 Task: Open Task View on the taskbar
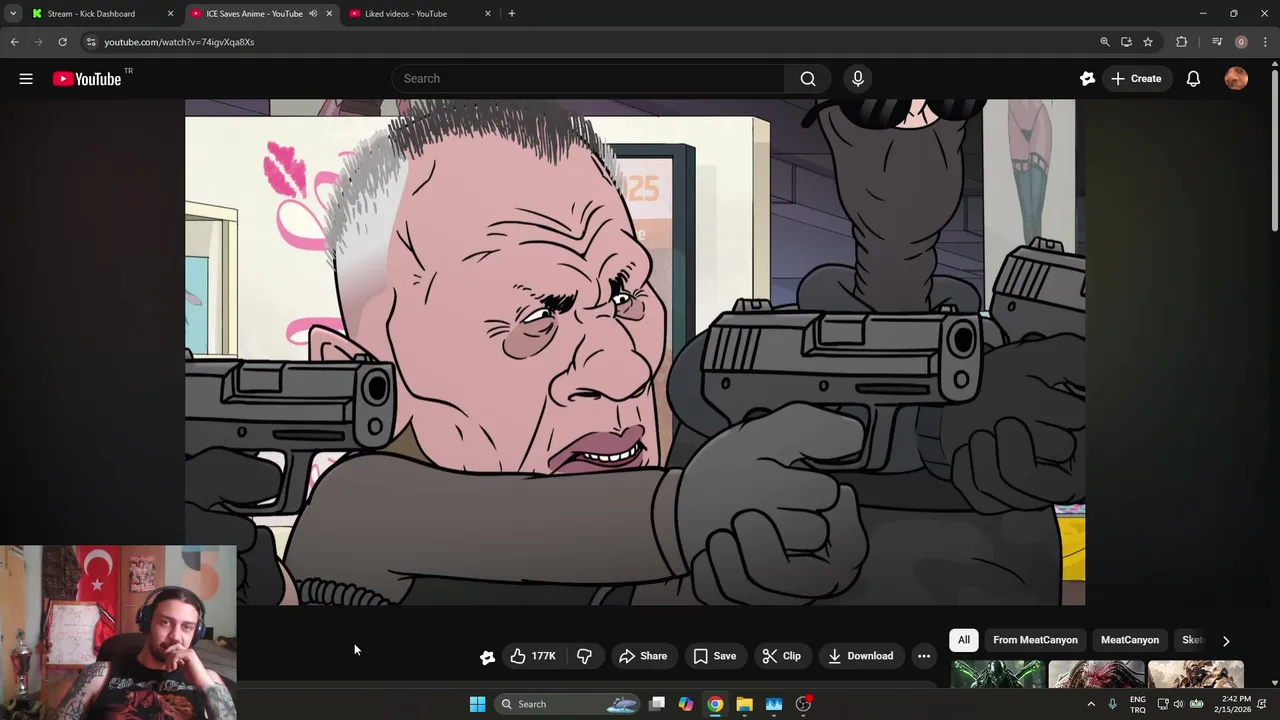pos(657,704)
